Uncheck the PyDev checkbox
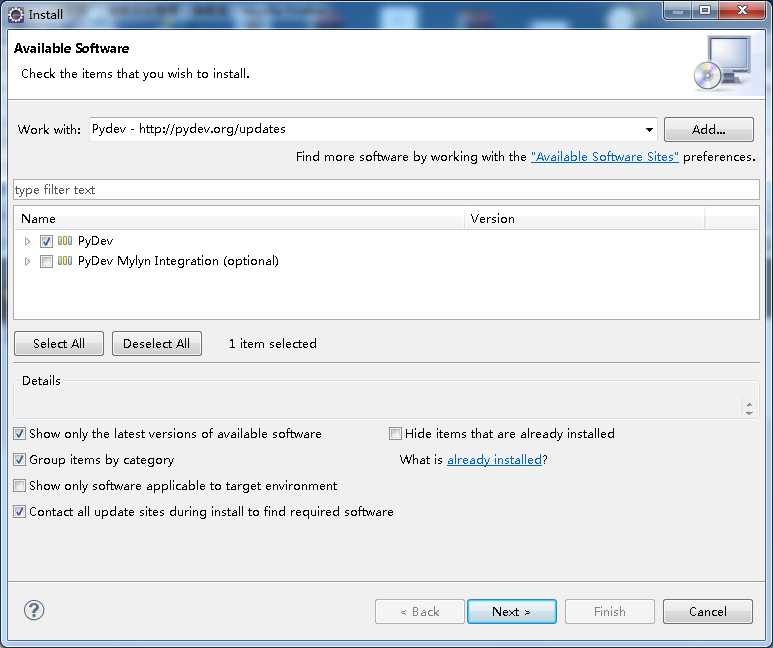 46,241
